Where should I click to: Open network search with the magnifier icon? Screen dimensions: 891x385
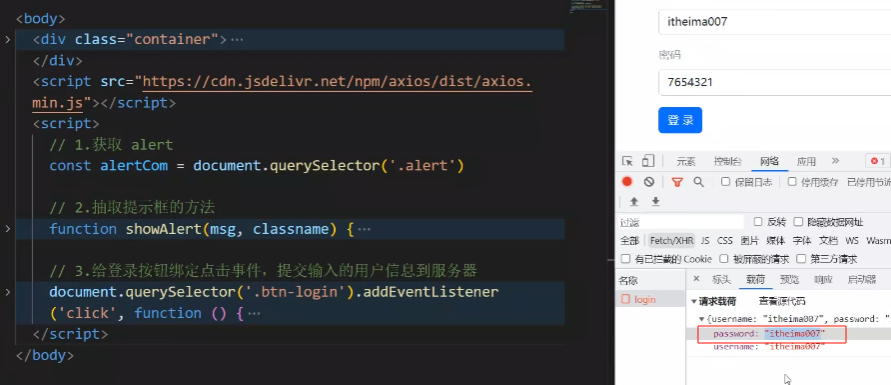[x=698, y=182]
